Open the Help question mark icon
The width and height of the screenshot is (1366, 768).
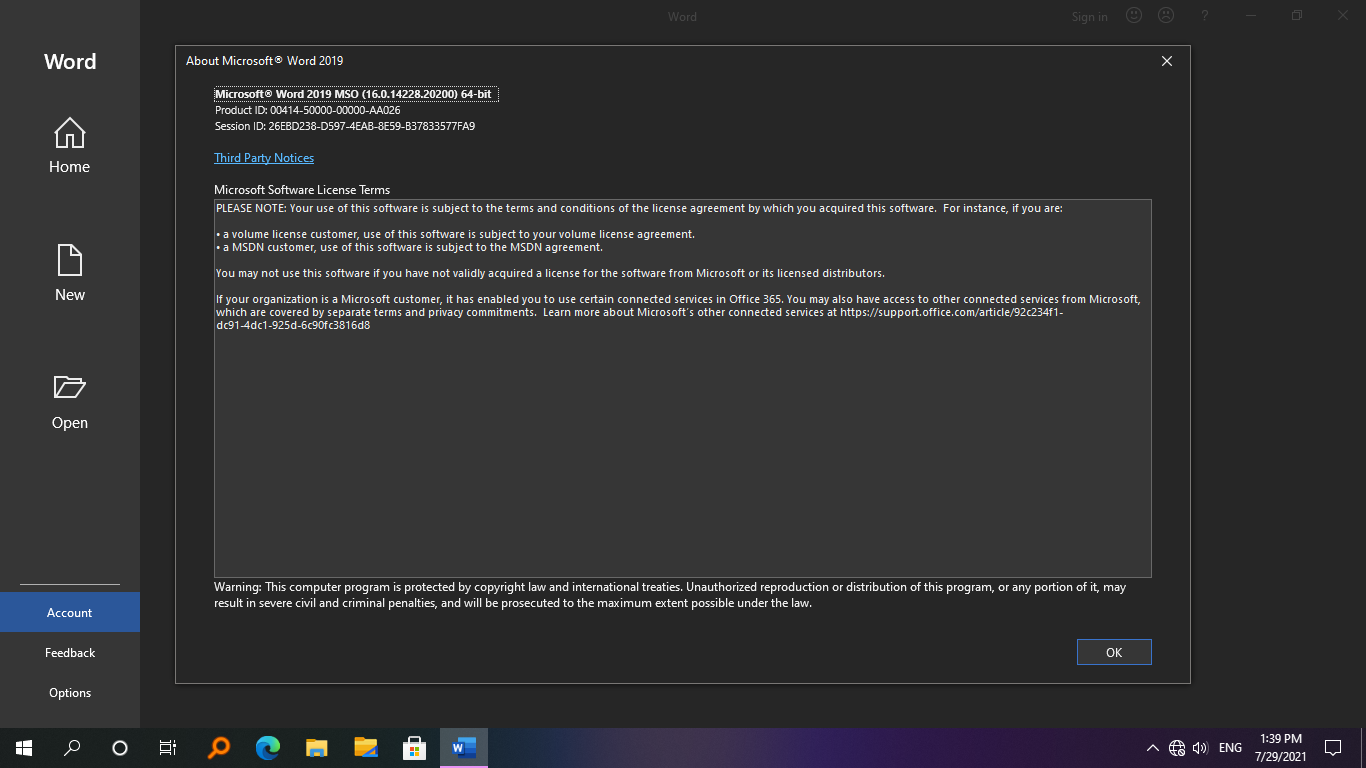pos(1205,16)
